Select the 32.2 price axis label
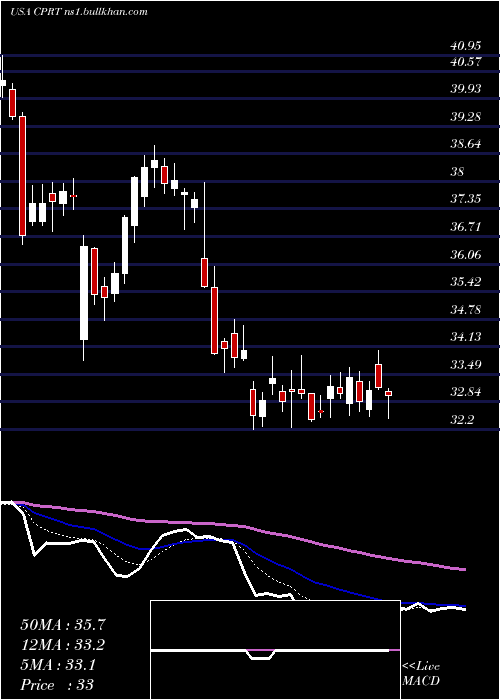The height and width of the screenshot is (700, 500). [461, 420]
